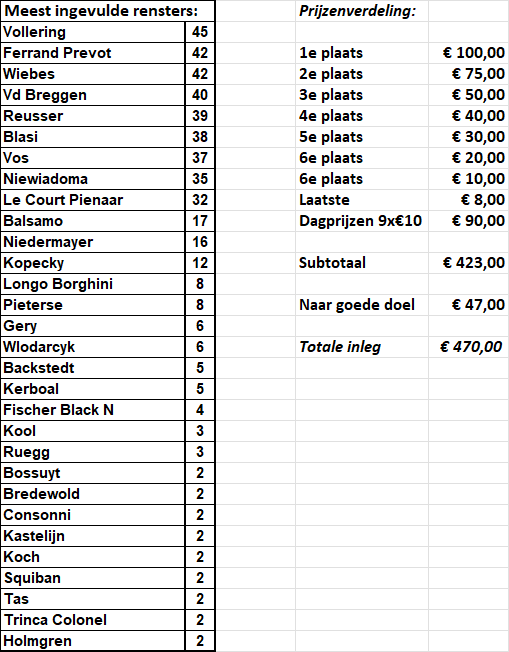This screenshot has height=652, width=509.
Task: Select the Le Court Pienaar cell
Action: click(x=93, y=200)
